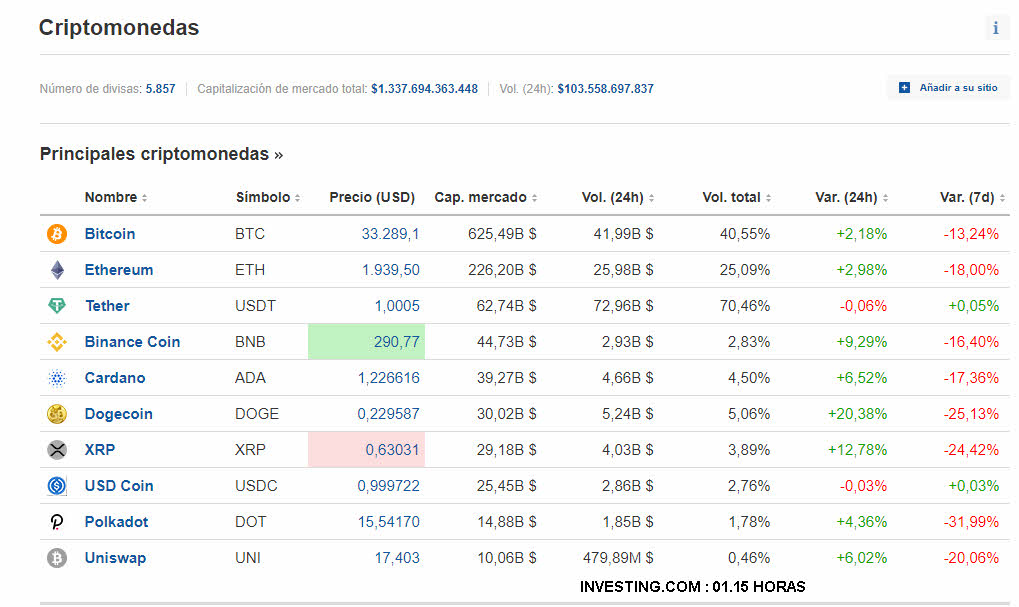Open the Bitcoin name link
1019x607 pixels.
(110, 234)
